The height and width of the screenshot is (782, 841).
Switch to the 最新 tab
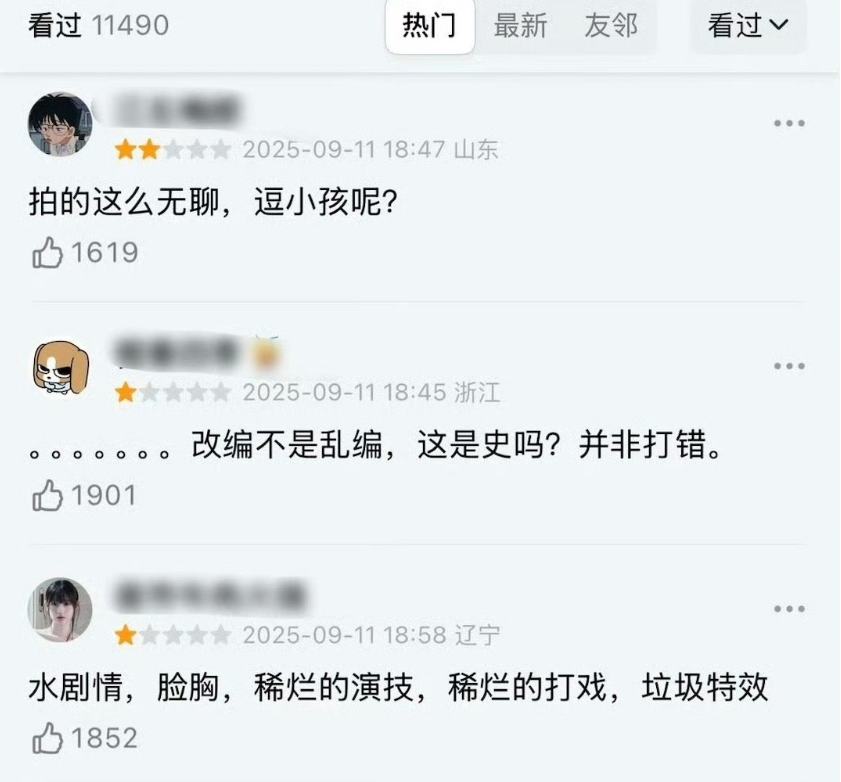pyautogui.click(x=520, y=26)
